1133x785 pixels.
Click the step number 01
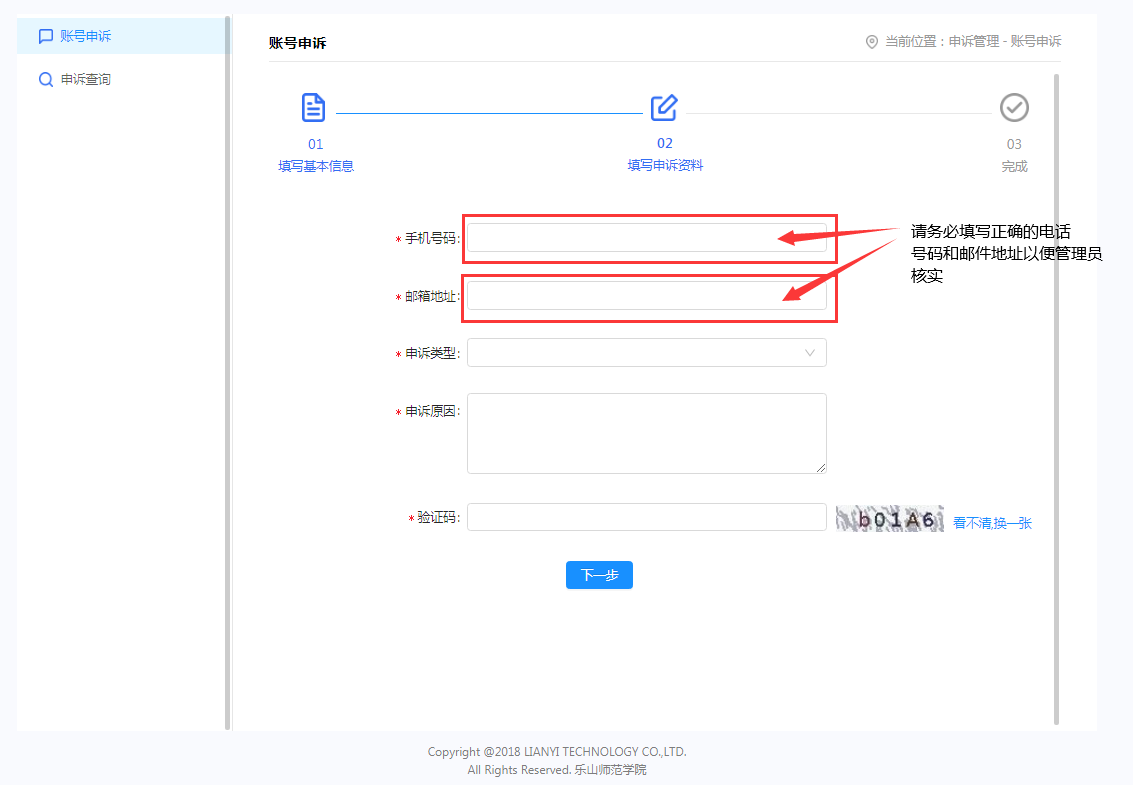(316, 144)
